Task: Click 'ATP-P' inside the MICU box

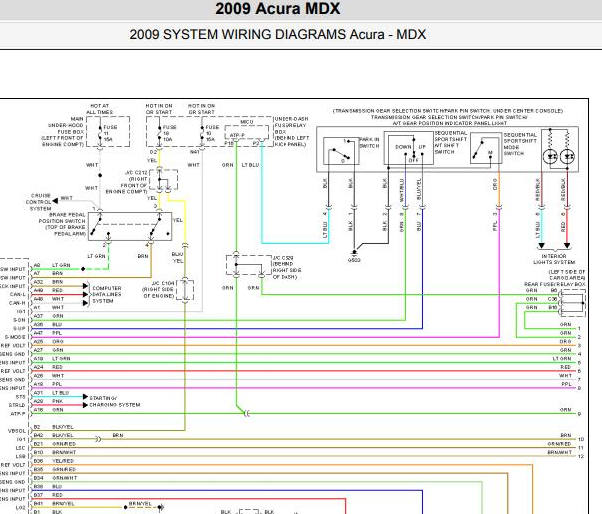Action: pos(237,135)
